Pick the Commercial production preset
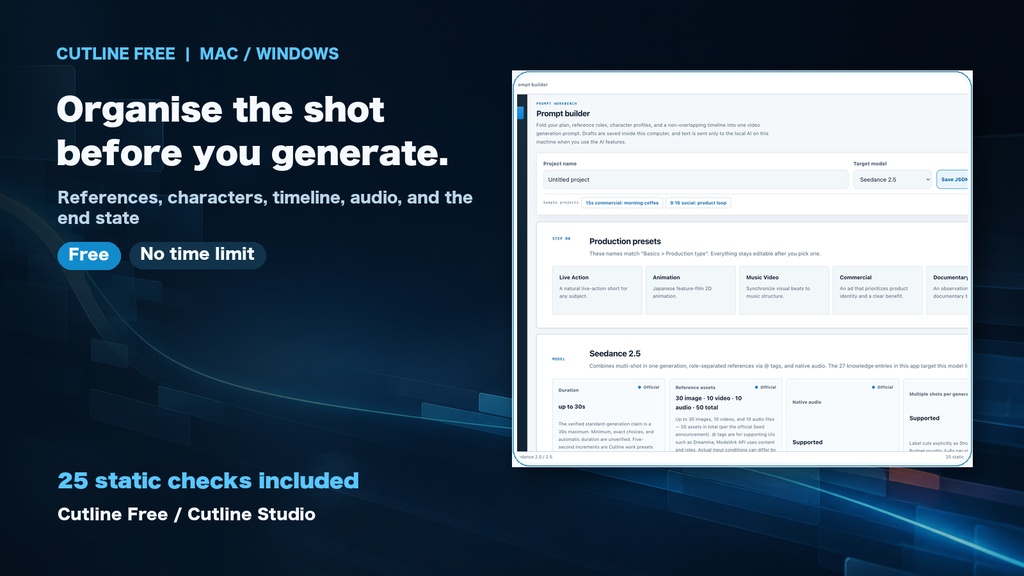The width and height of the screenshot is (1024, 576). (877, 290)
